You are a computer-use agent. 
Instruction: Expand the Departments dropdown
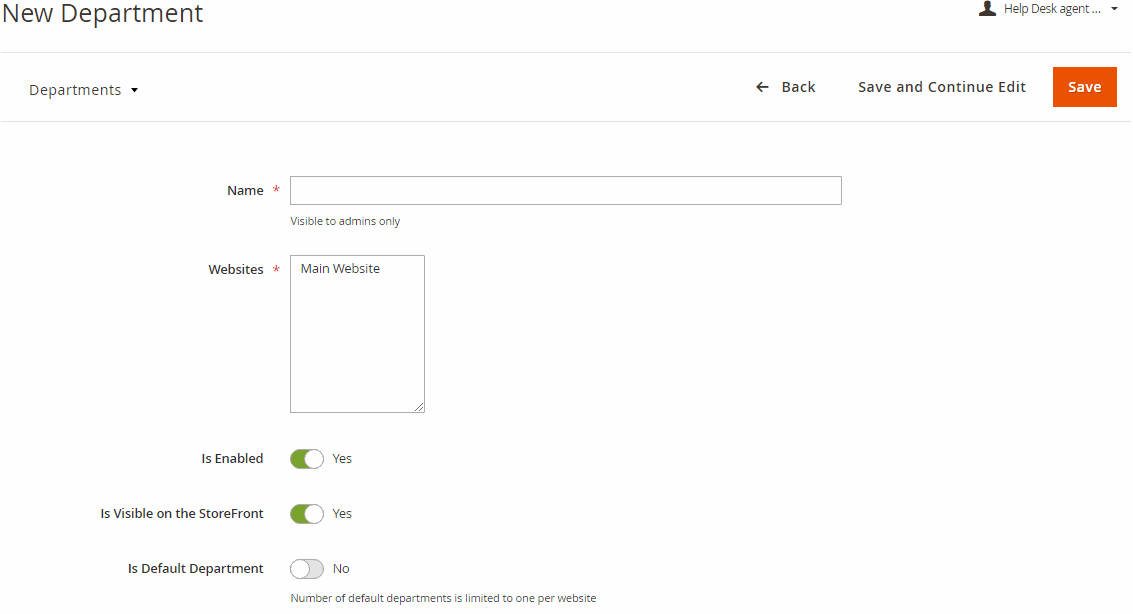coord(83,90)
